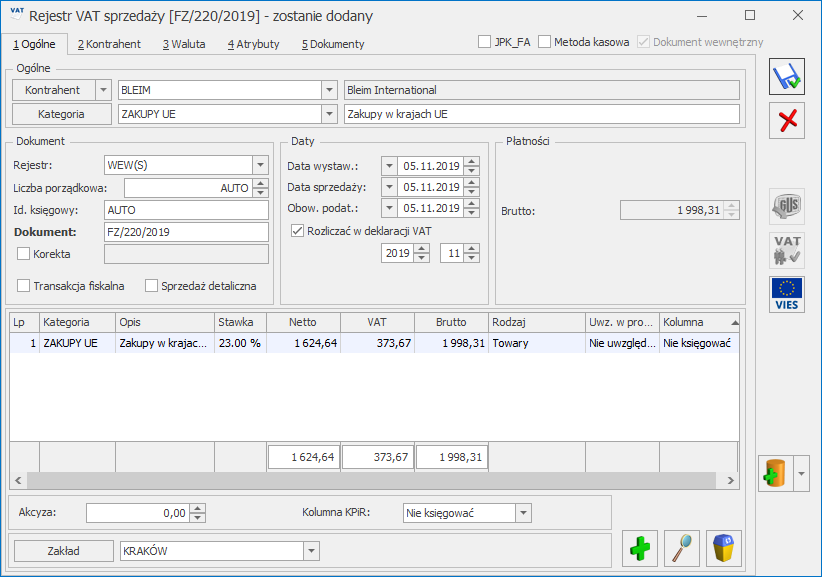Click the Akcyza value stepper
Image resolution: width=822 pixels, height=577 pixels.
coord(198,513)
